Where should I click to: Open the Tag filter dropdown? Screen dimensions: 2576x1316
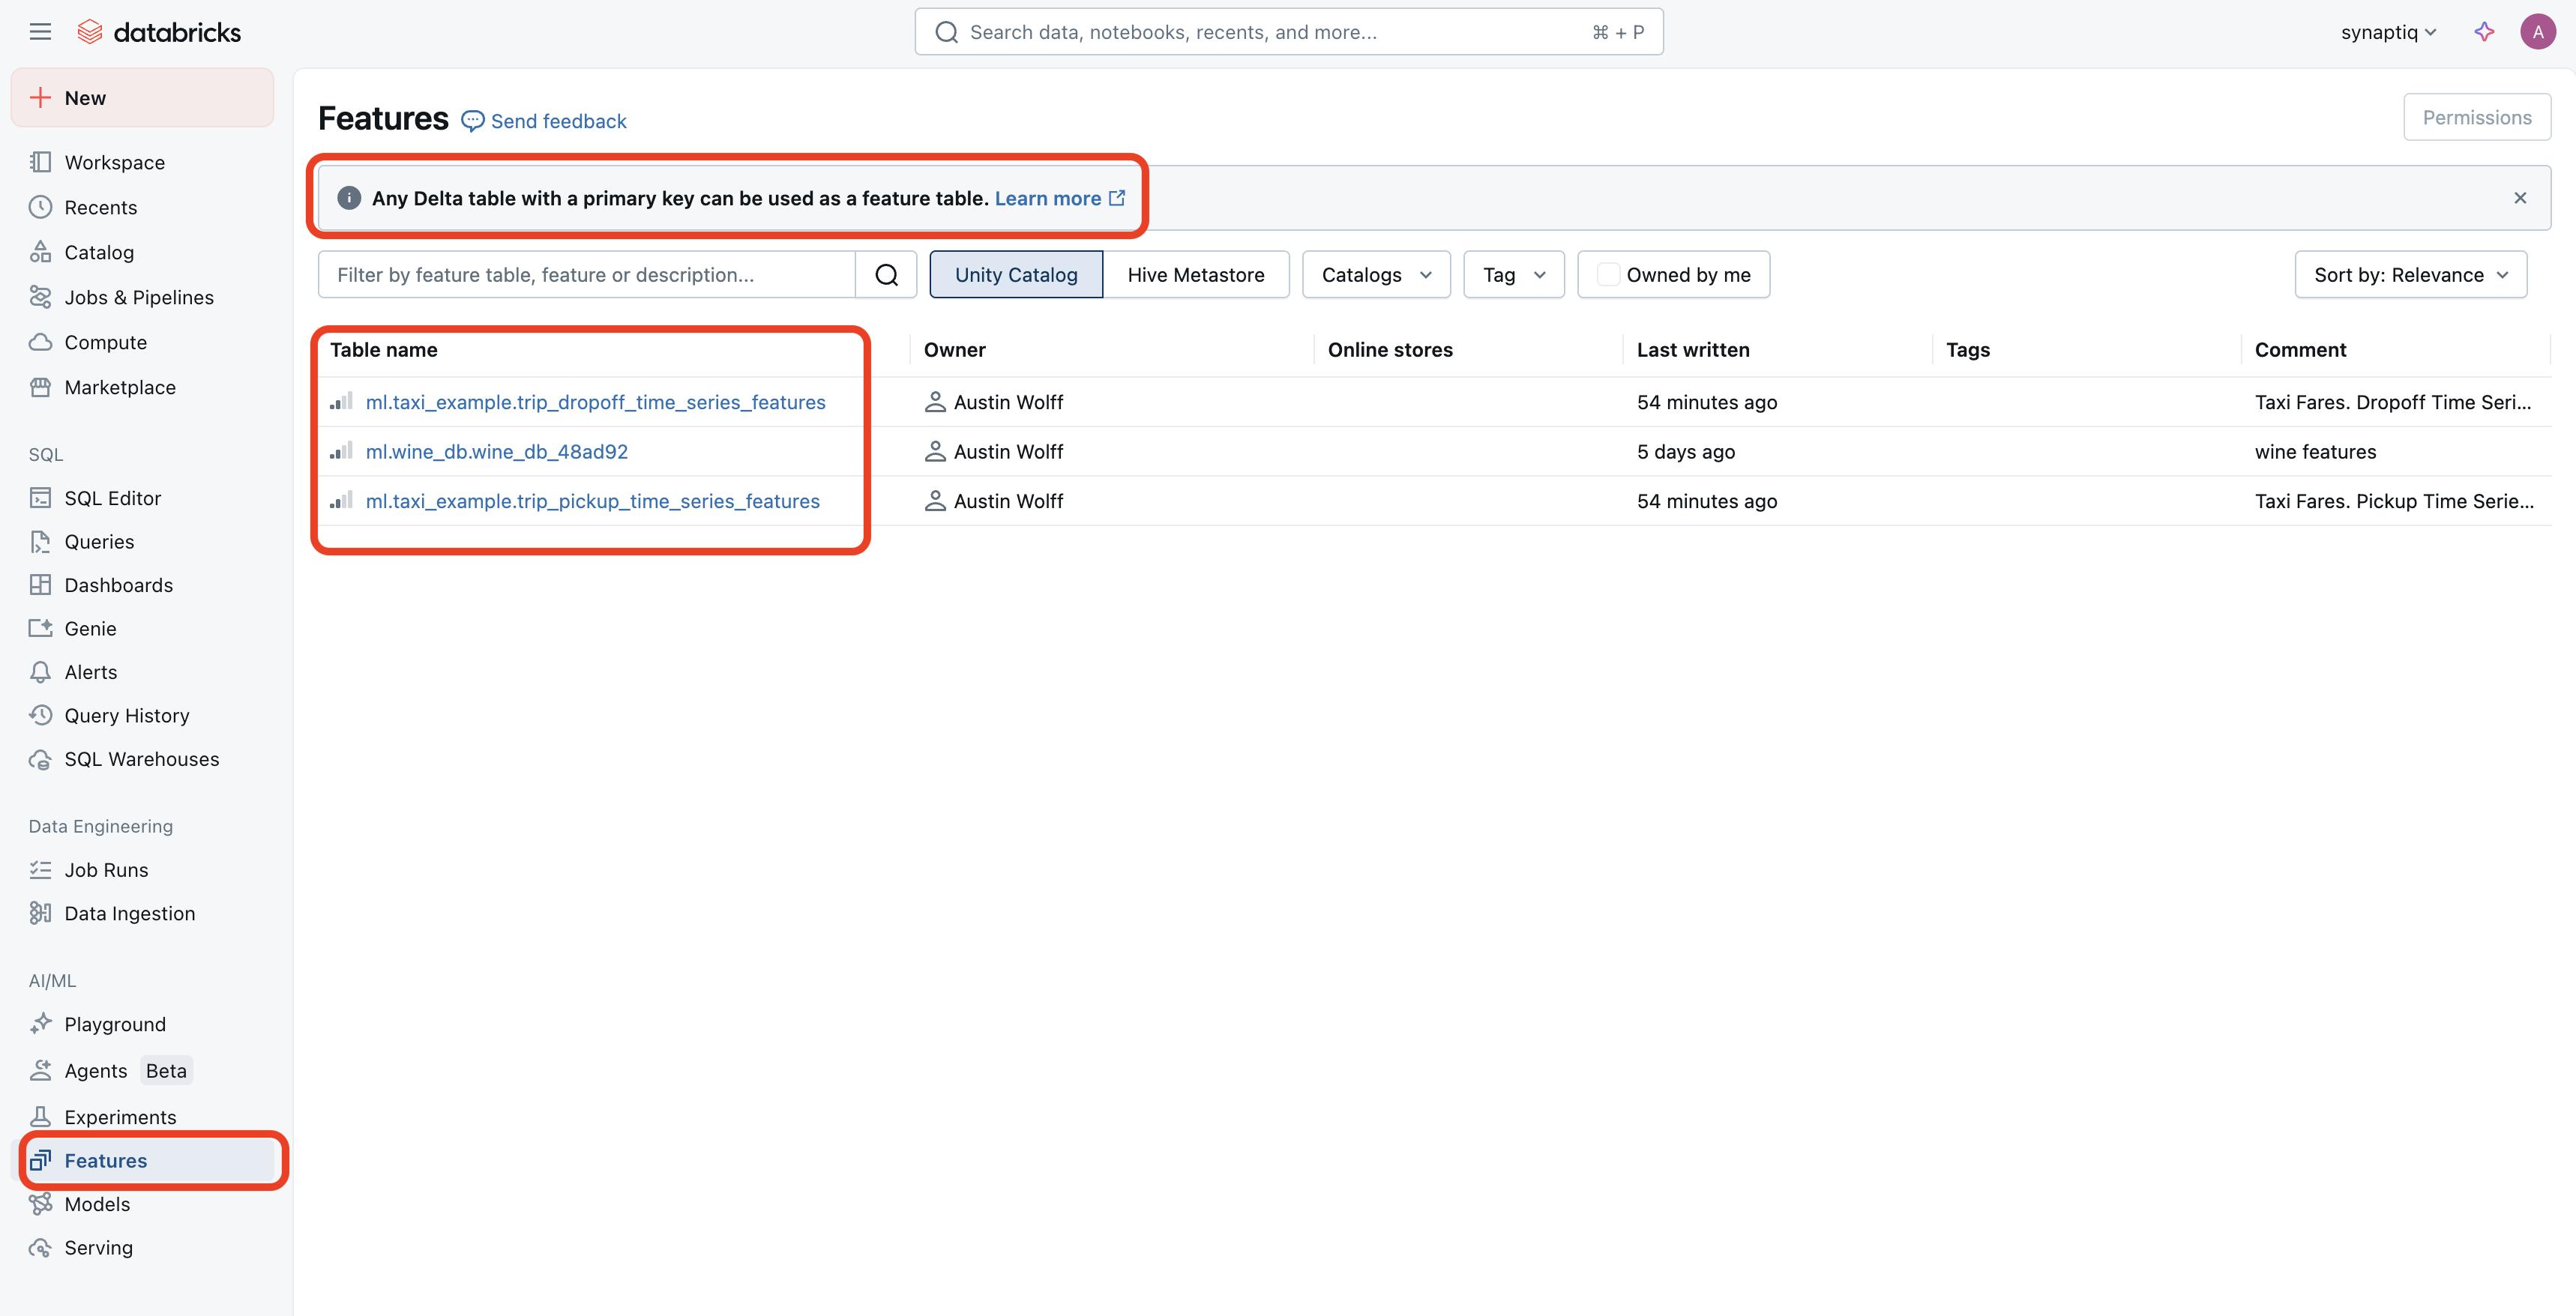[1513, 275]
